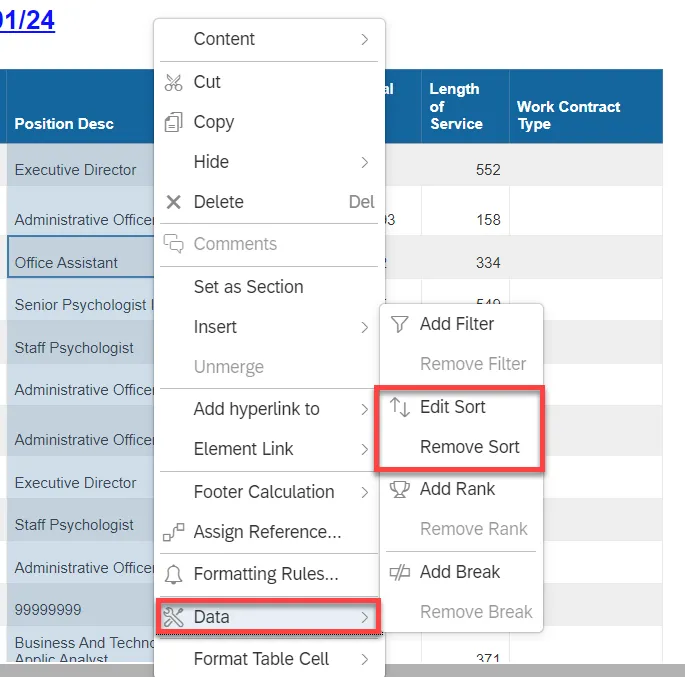
Task: Click the Data wrench icon
Action: click(x=174, y=617)
